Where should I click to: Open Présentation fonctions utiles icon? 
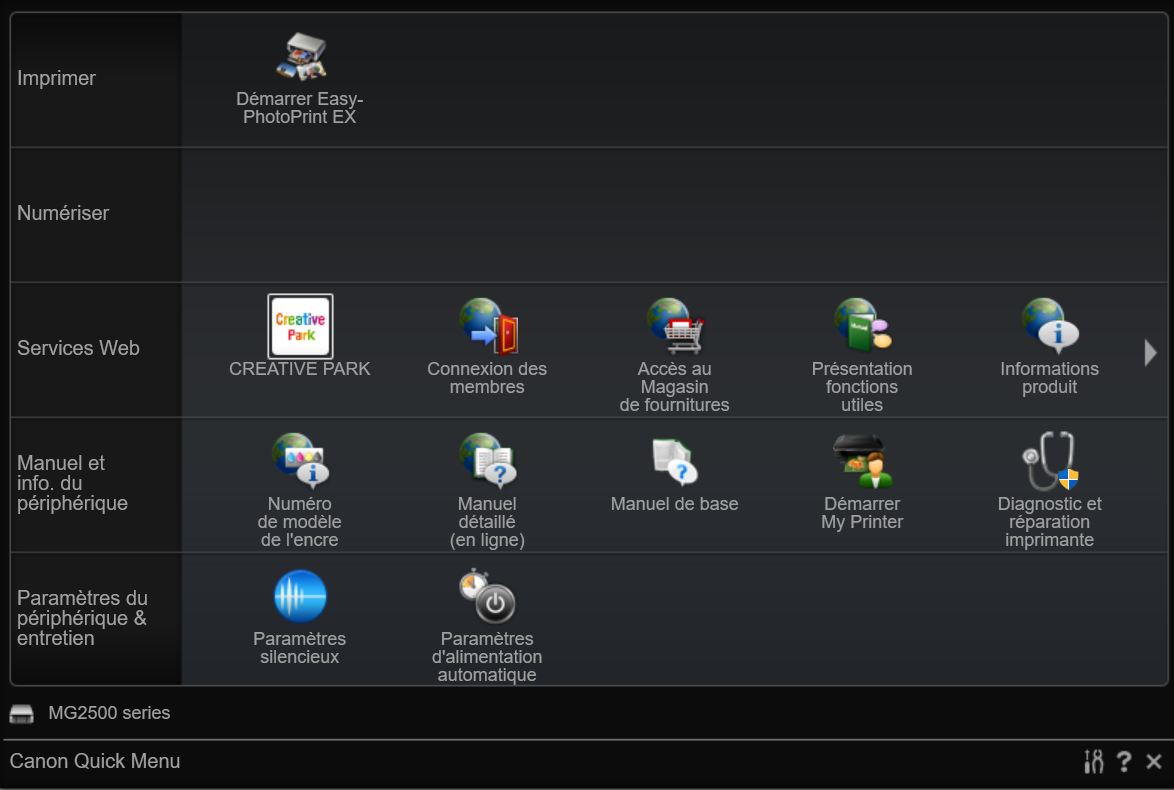click(862, 326)
